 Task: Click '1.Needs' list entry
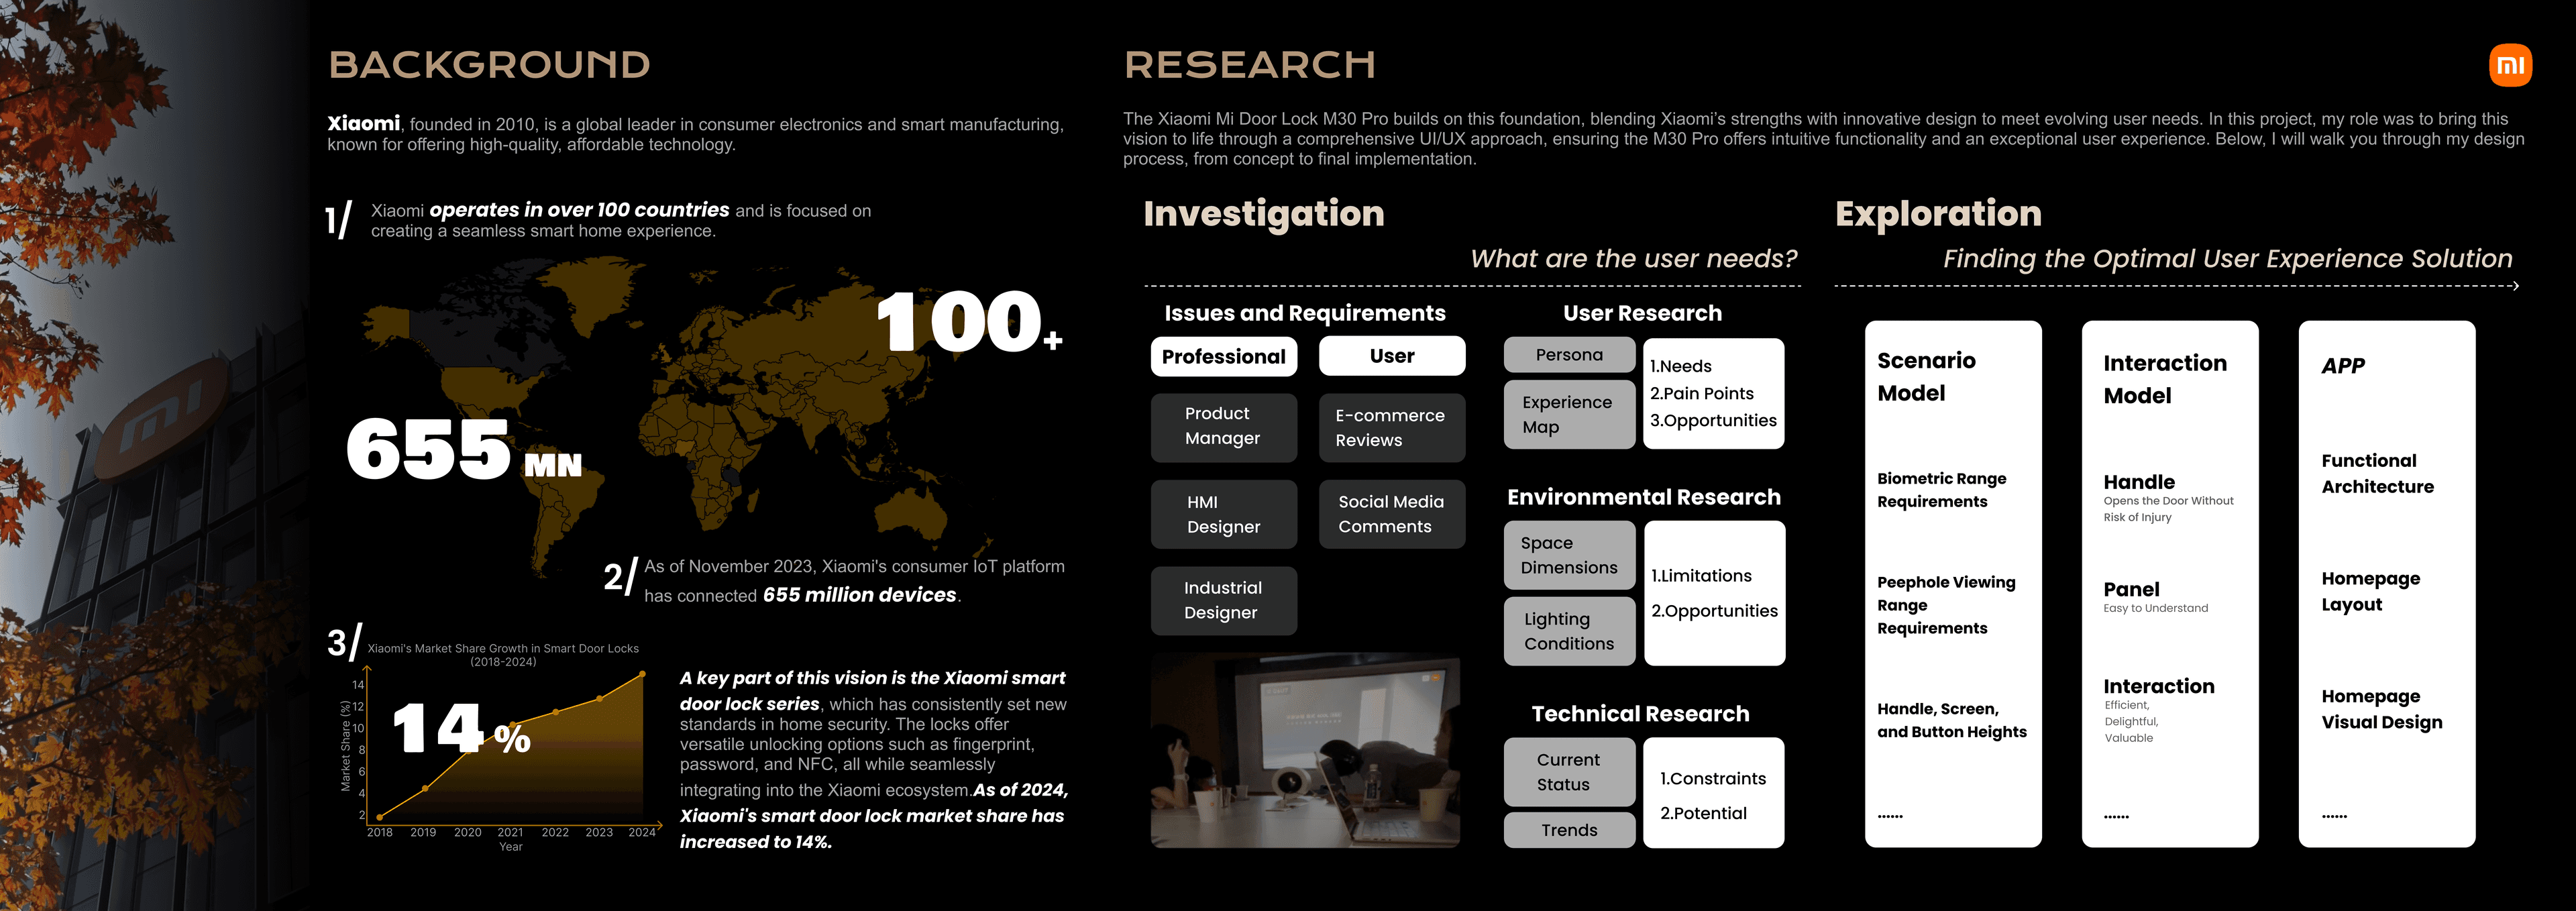click(x=1680, y=367)
